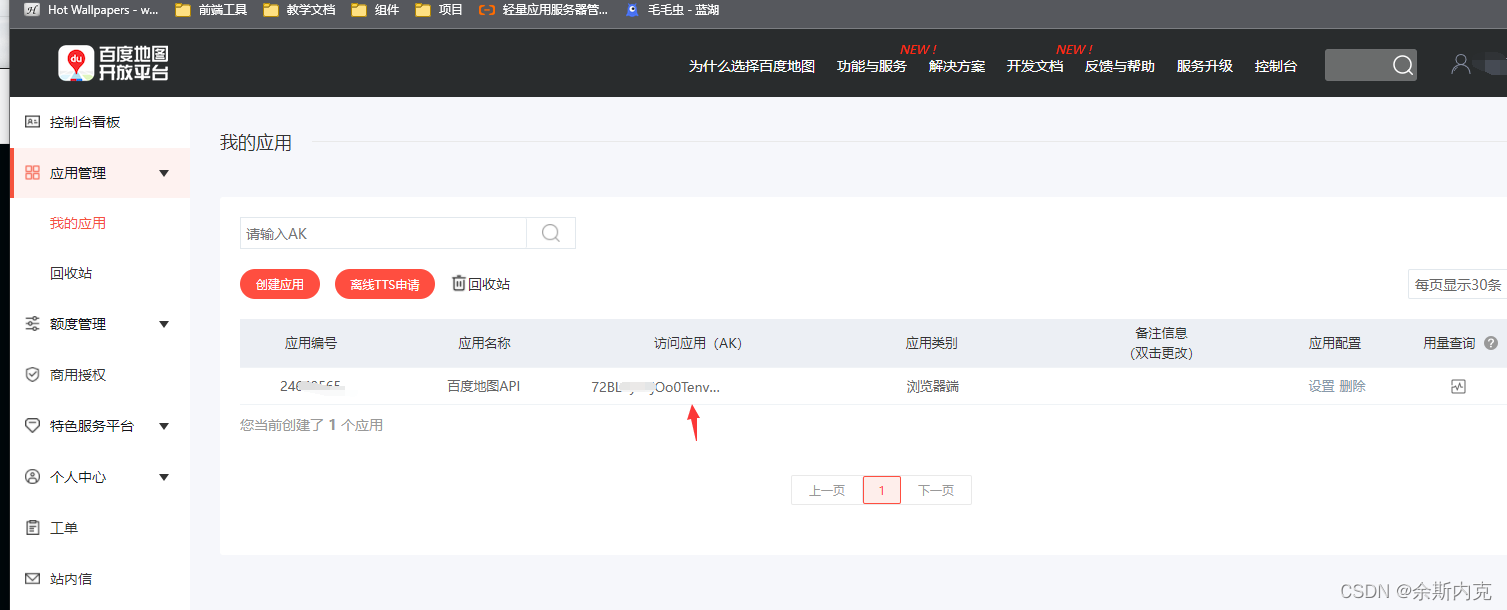Click the 应用类别 column header
The image size is (1507, 610).
pos(932,343)
